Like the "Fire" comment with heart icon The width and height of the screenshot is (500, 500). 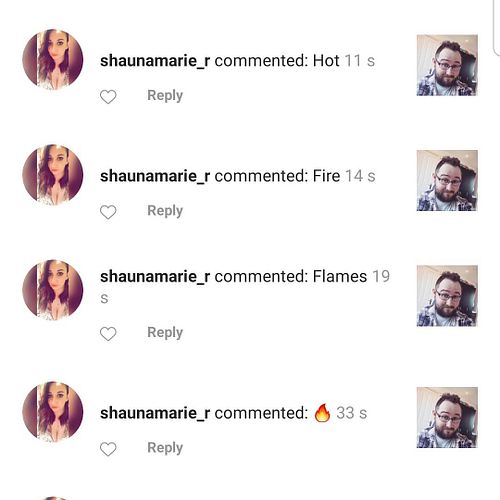click(108, 212)
